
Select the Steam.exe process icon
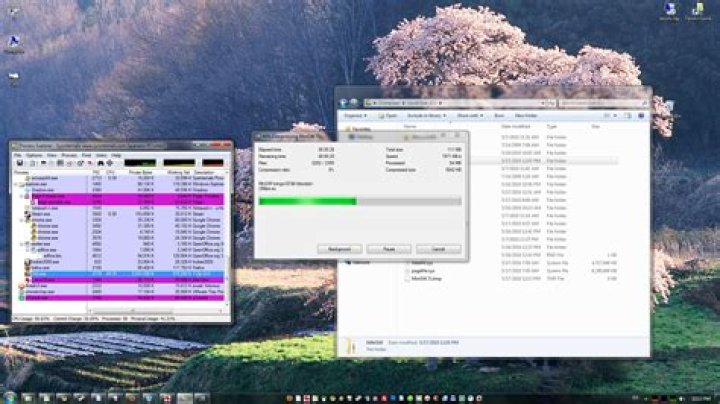28,214
